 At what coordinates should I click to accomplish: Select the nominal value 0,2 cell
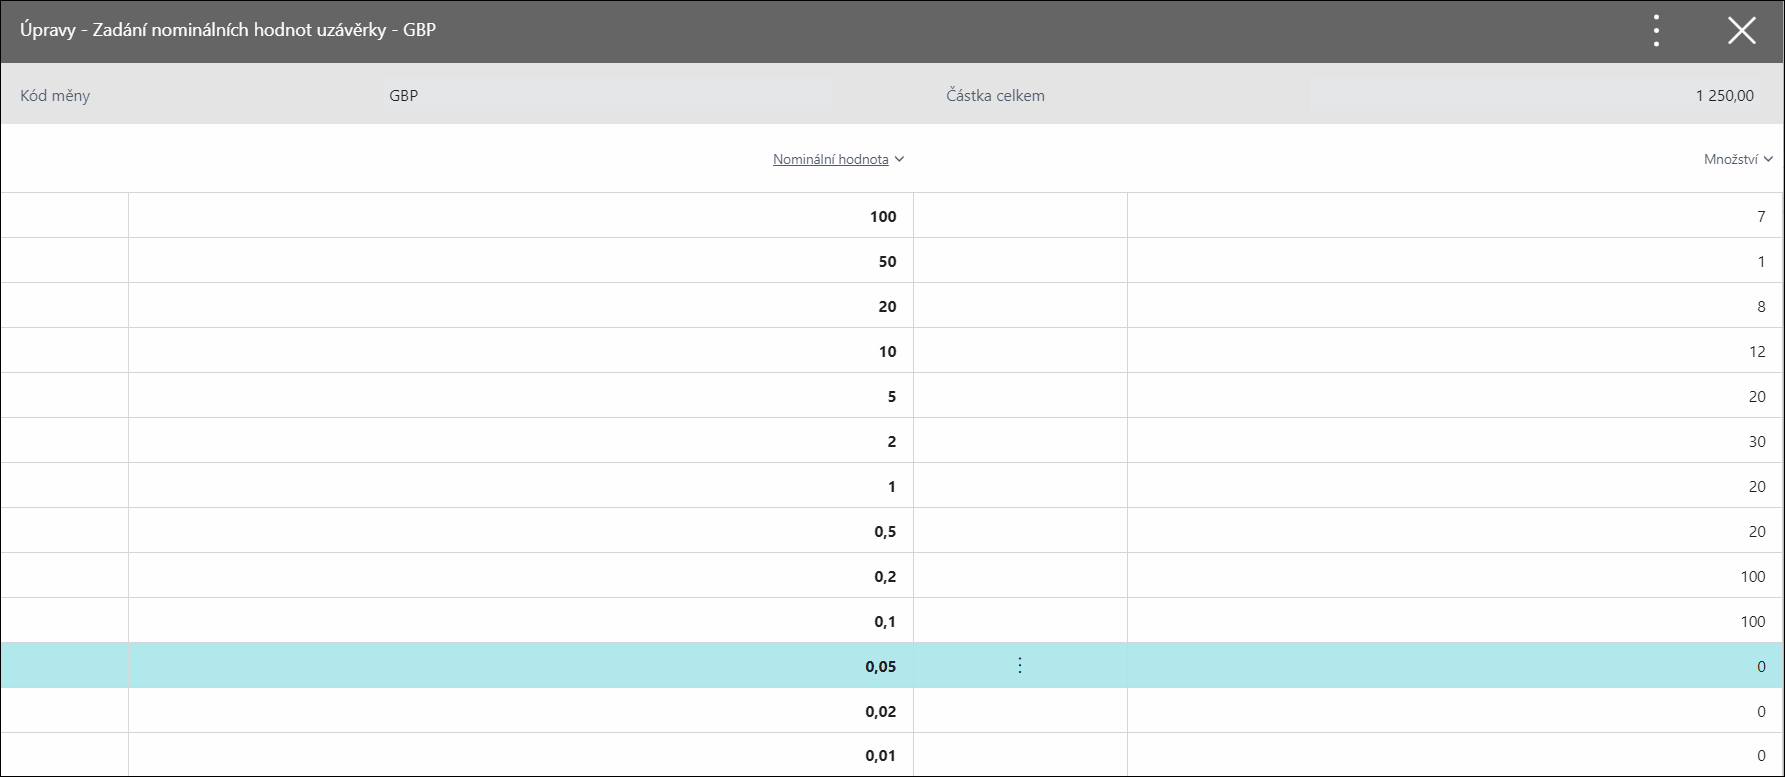click(x=521, y=576)
